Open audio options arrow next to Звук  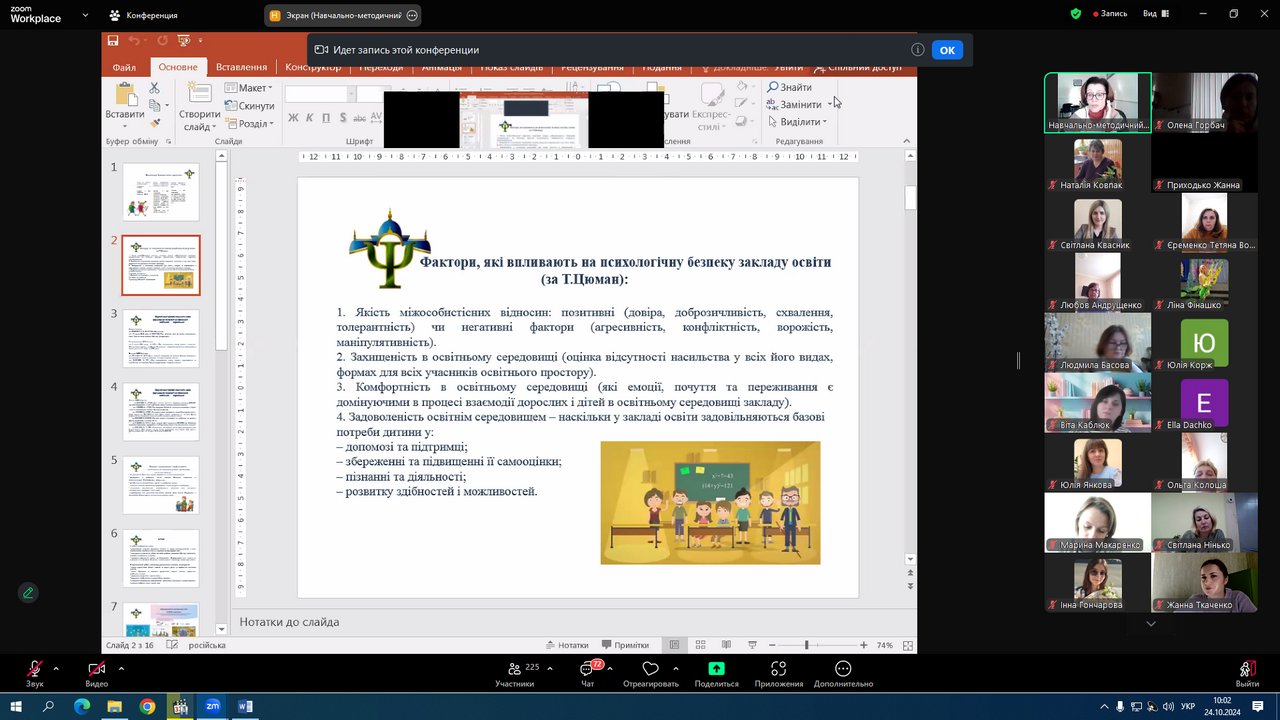click(x=56, y=668)
